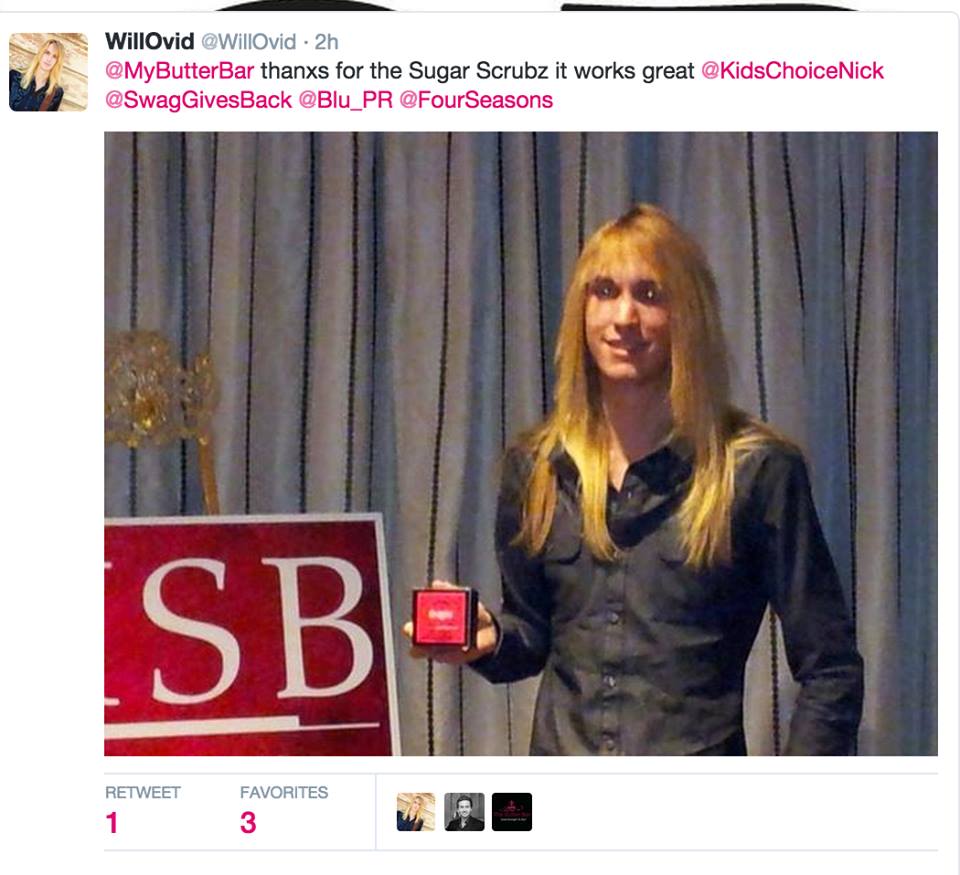Screen dimensions: 960x875
Task: Open the @WillOvid handle next to name
Action: point(249,42)
